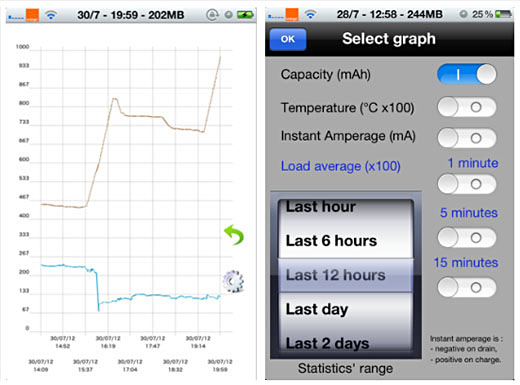Select "Last day" in range picker
520x385 pixels.
(x=346, y=309)
